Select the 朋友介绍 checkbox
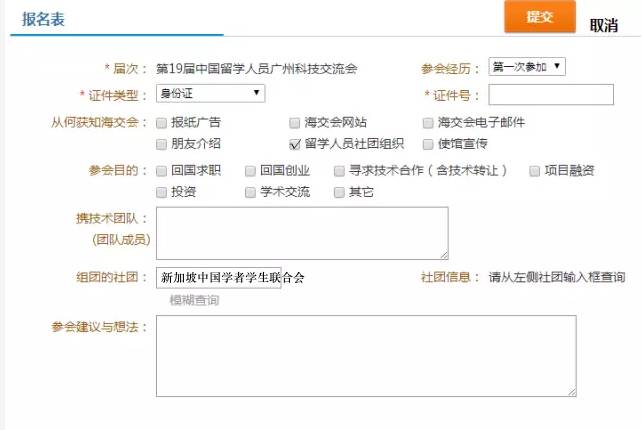Image resolution: width=642 pixels, height=430 pixels. [162, 144]
